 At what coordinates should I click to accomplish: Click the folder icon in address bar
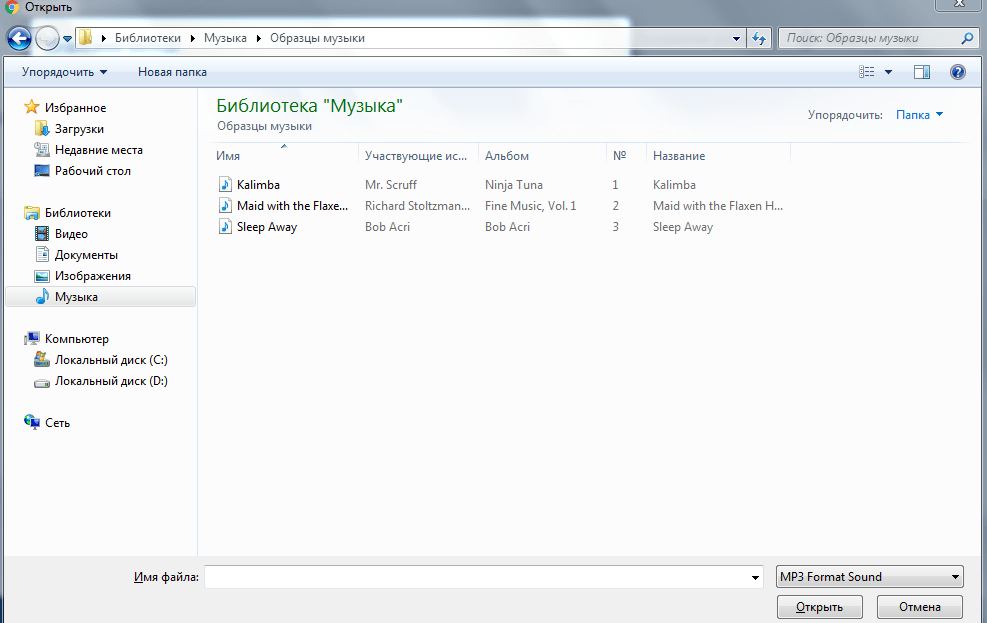tap(86, 38)
